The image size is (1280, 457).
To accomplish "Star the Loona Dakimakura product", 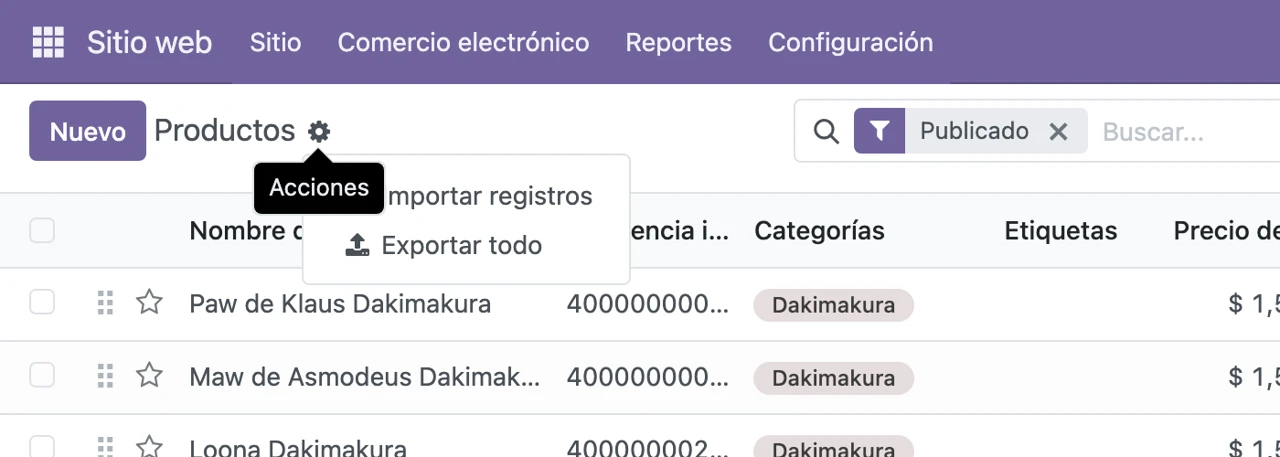I will [x=149, y=446].
